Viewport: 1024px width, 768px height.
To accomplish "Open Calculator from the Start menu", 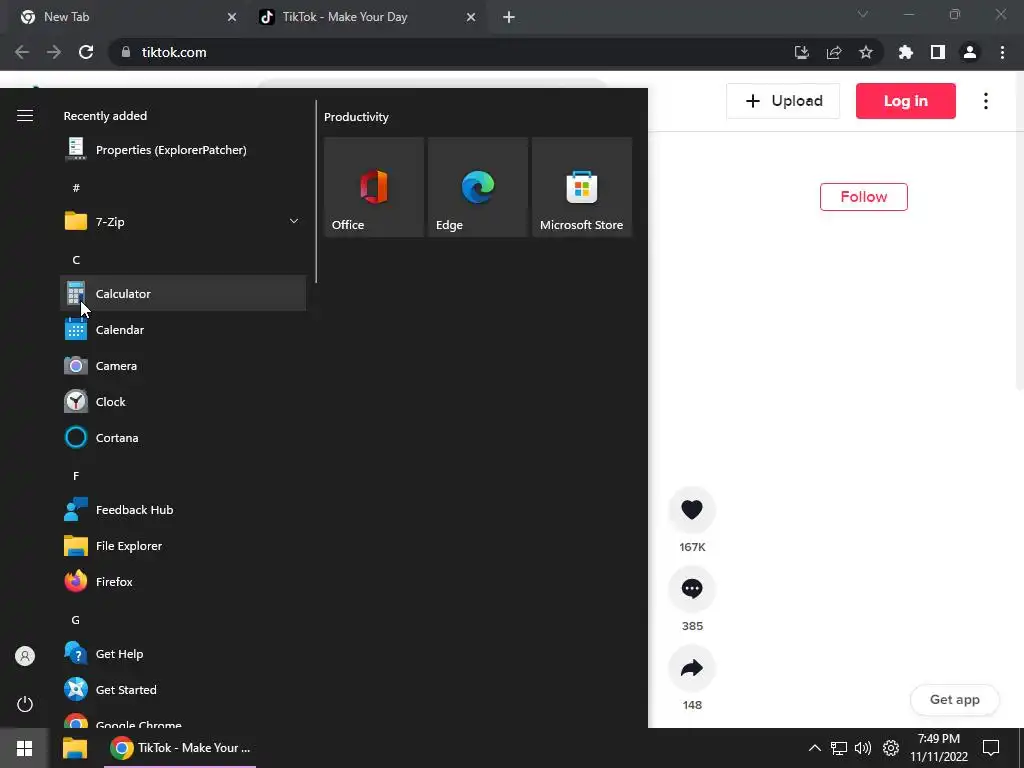I will (183, 293).
